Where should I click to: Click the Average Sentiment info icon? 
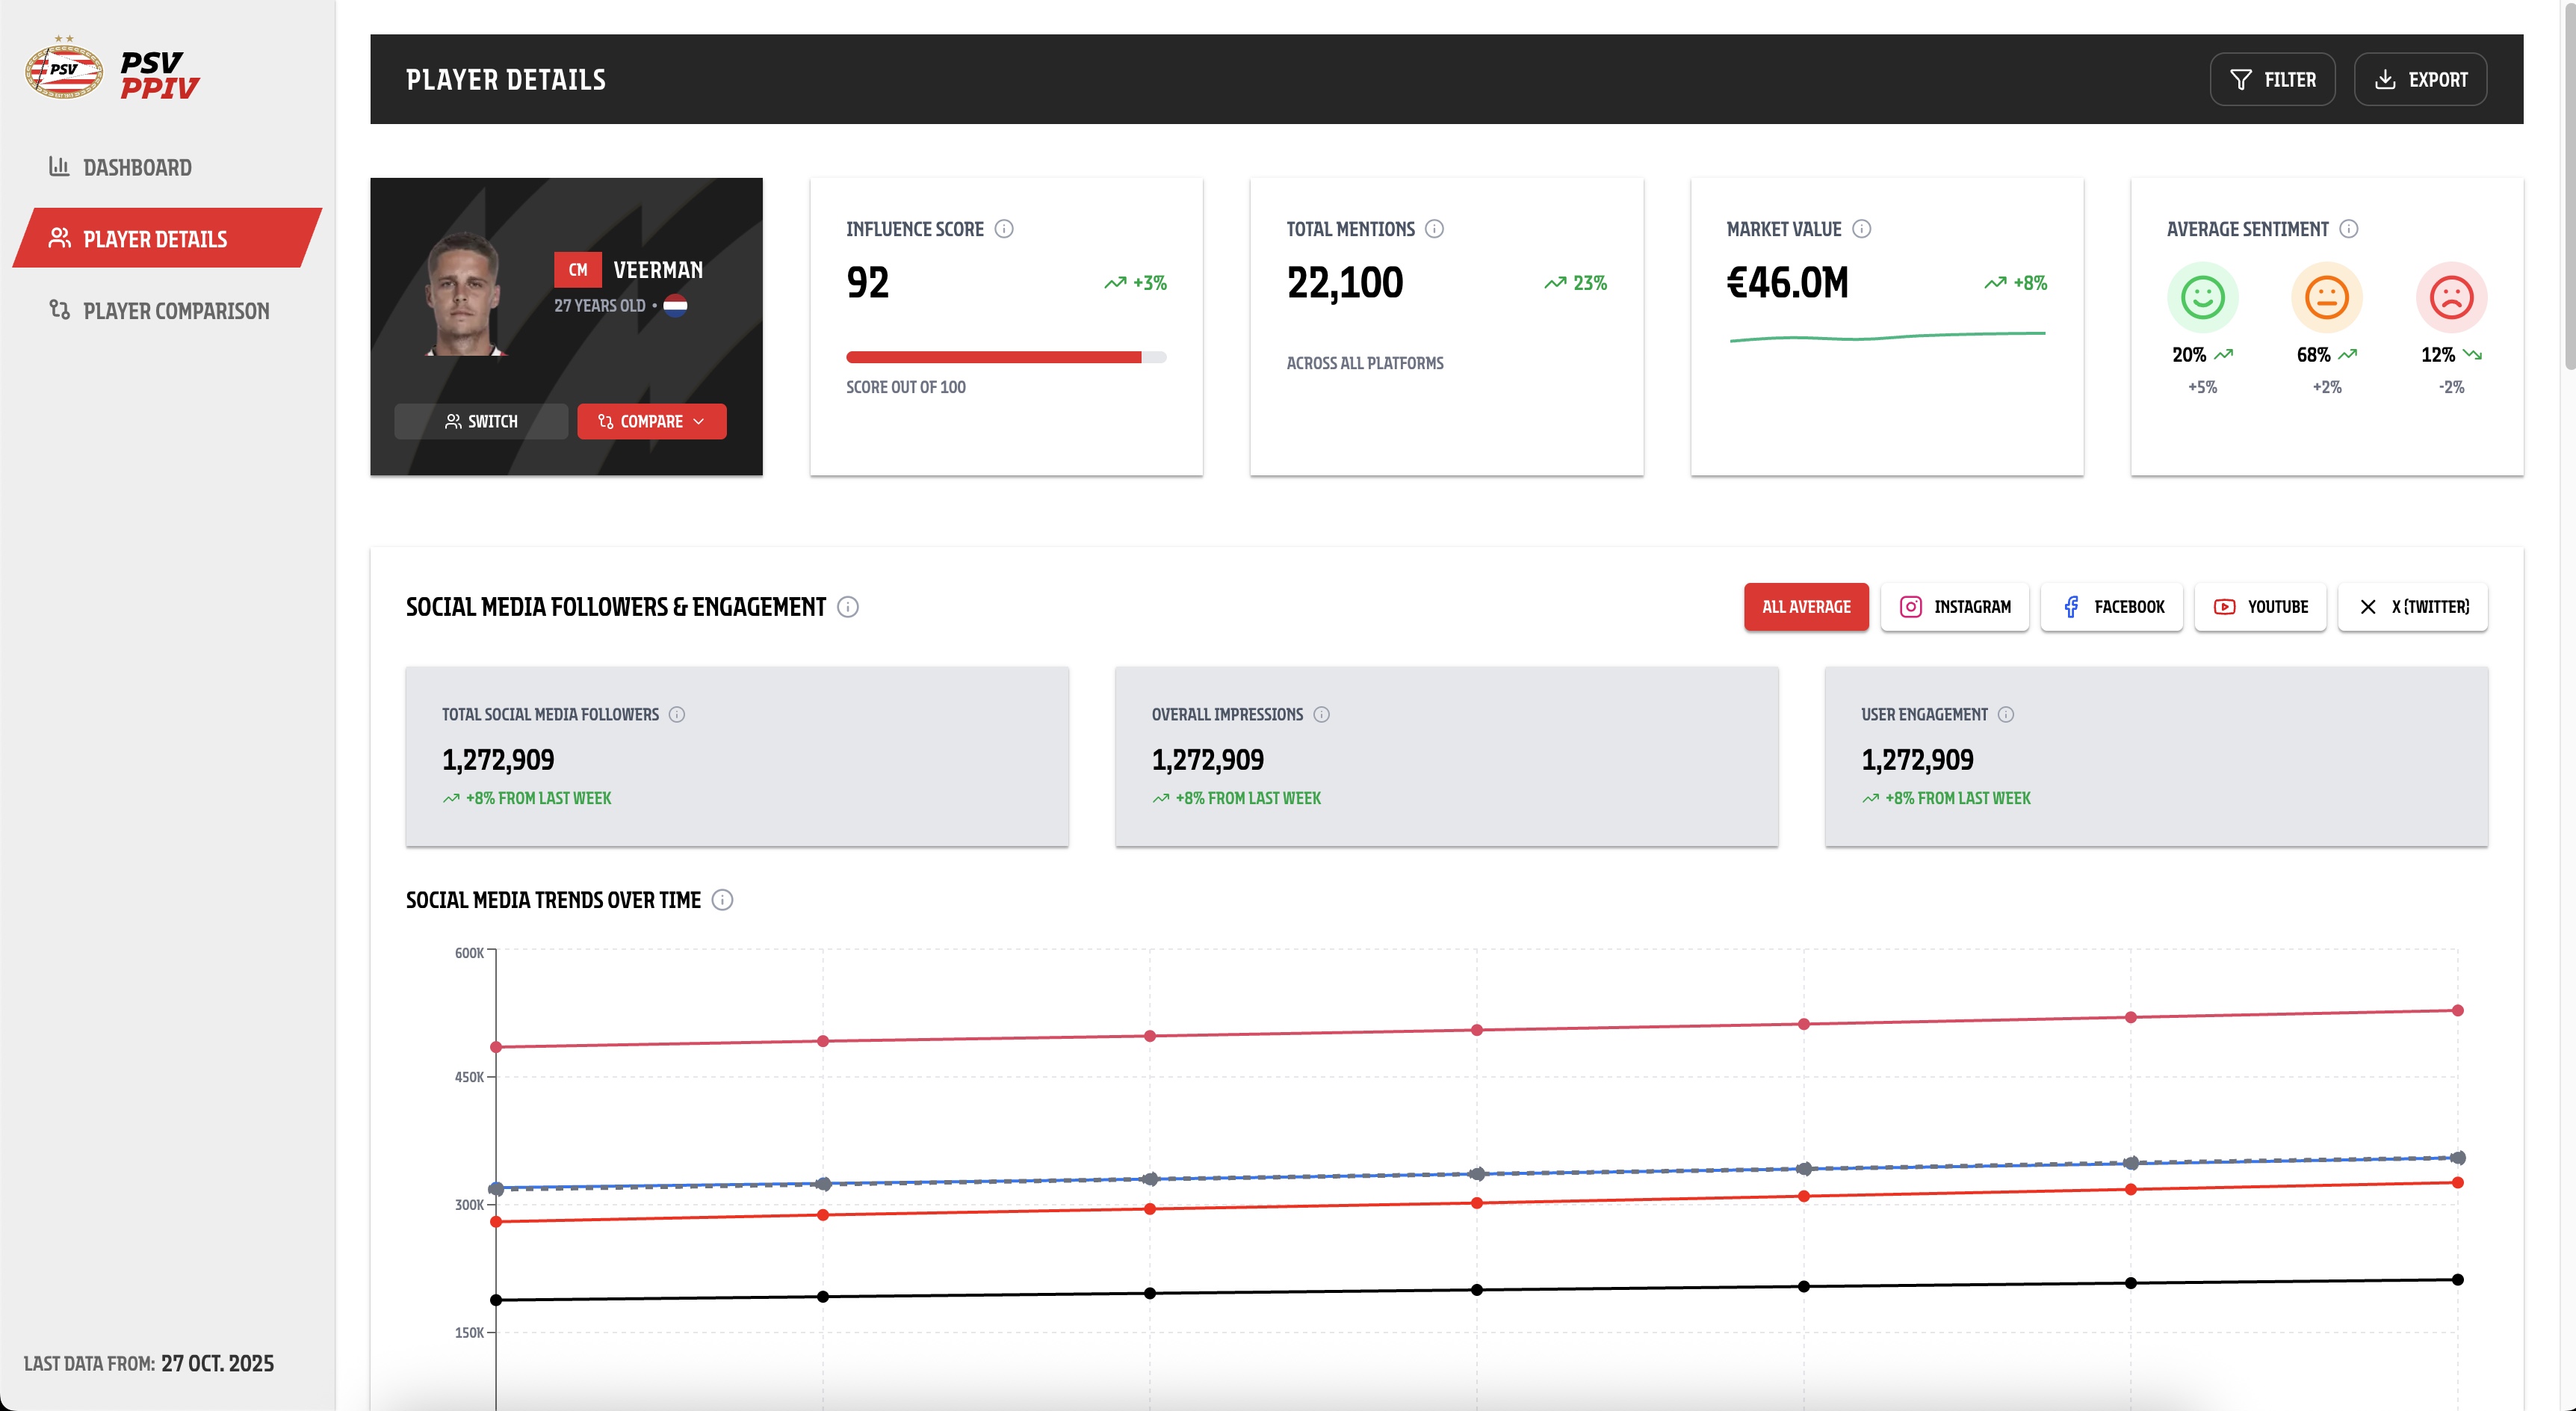(2349, 229)
